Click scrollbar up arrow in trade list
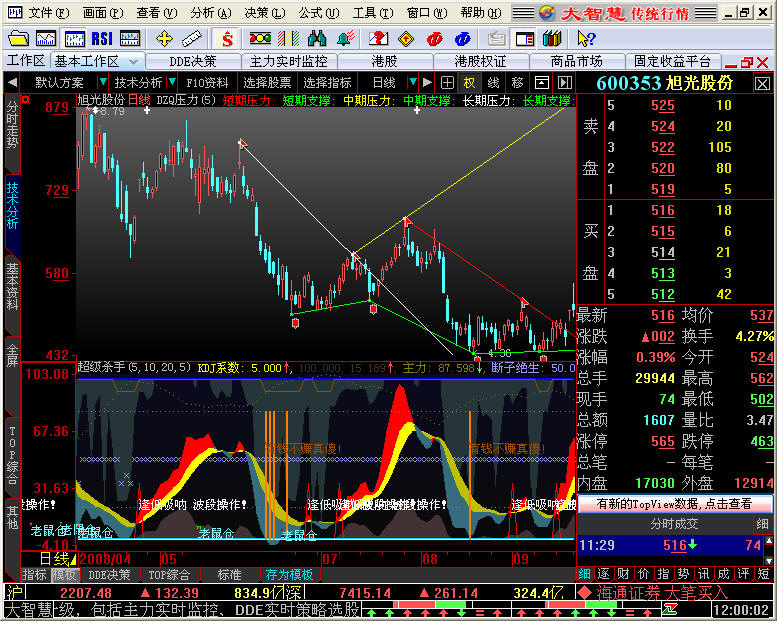The width and height of the screenshot is (777, 621). [769, 540]
